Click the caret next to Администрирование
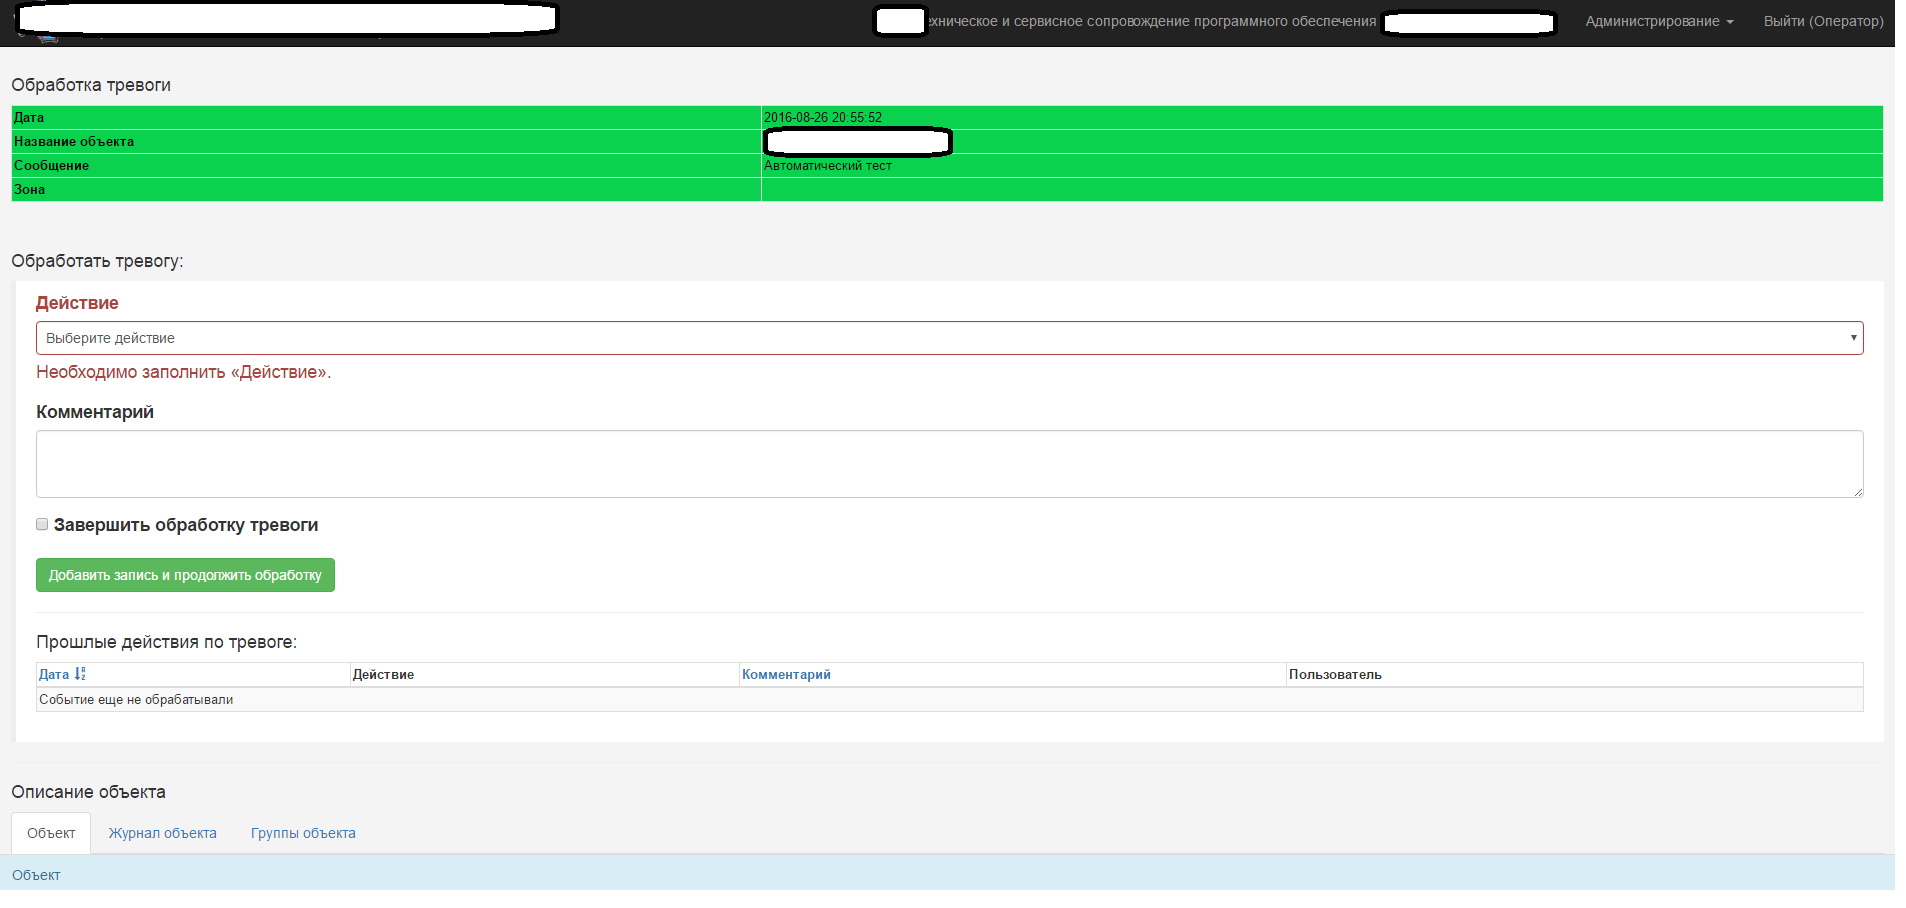Image resolution: width=1906 pixels, height=908 pixels. coord(1730,22)
